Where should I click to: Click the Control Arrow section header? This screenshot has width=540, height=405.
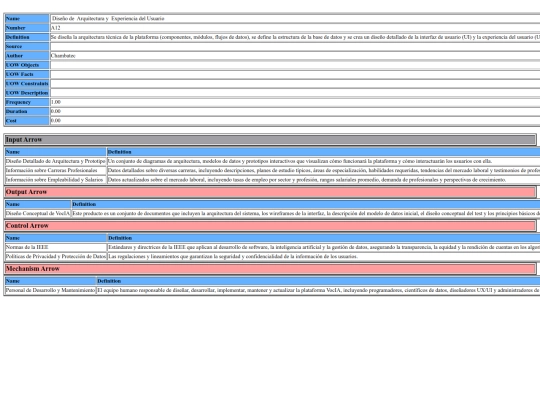(x=270, y=226)
